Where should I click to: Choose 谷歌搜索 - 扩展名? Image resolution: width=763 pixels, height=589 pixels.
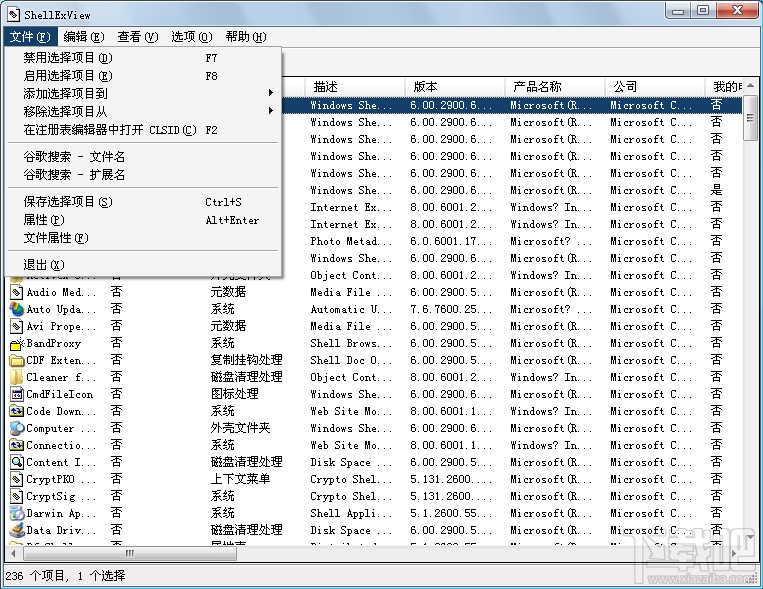coord(143,175)
